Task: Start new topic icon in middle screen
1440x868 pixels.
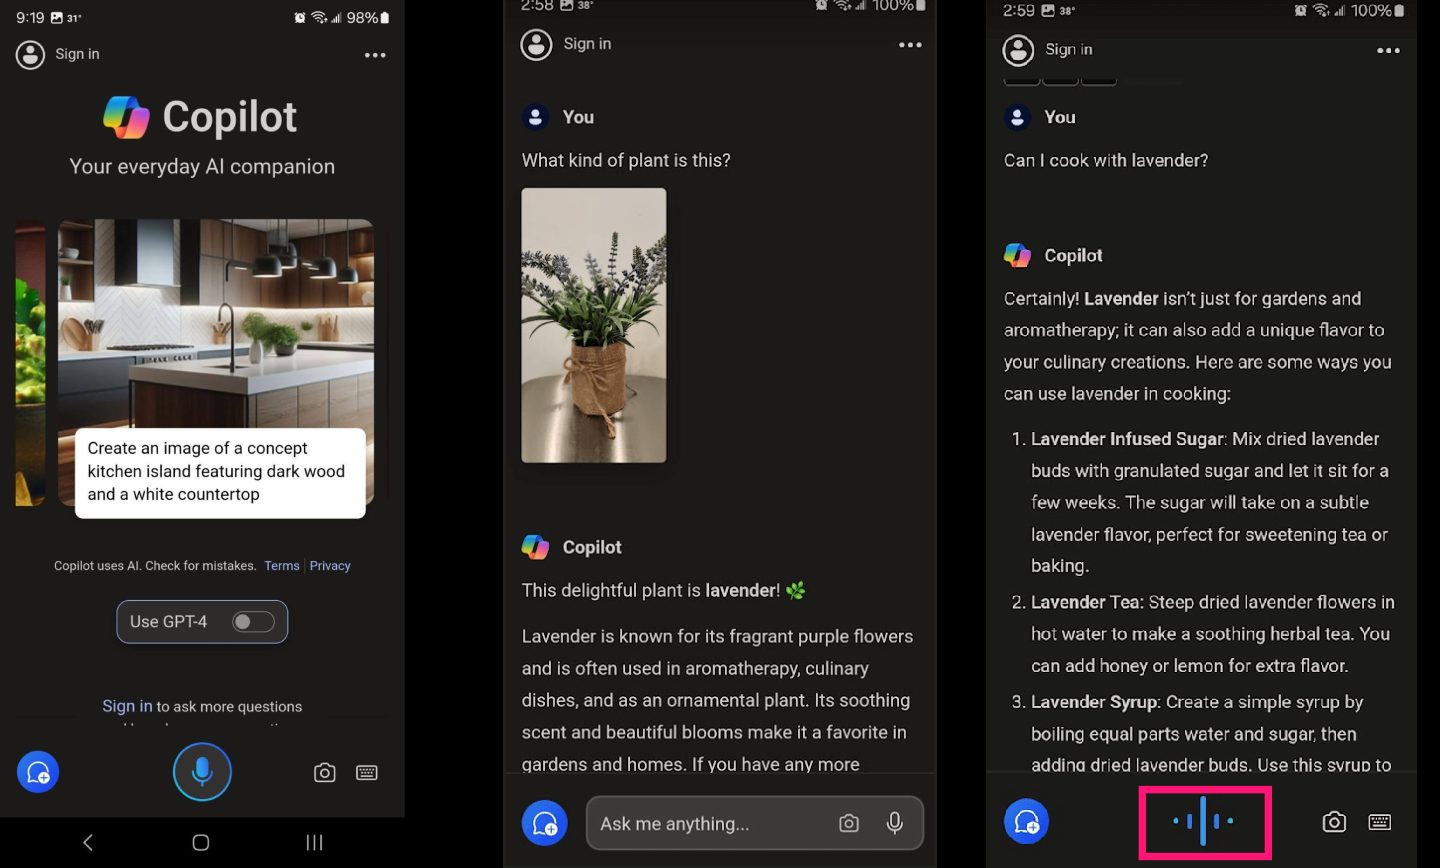Action: 545,823
